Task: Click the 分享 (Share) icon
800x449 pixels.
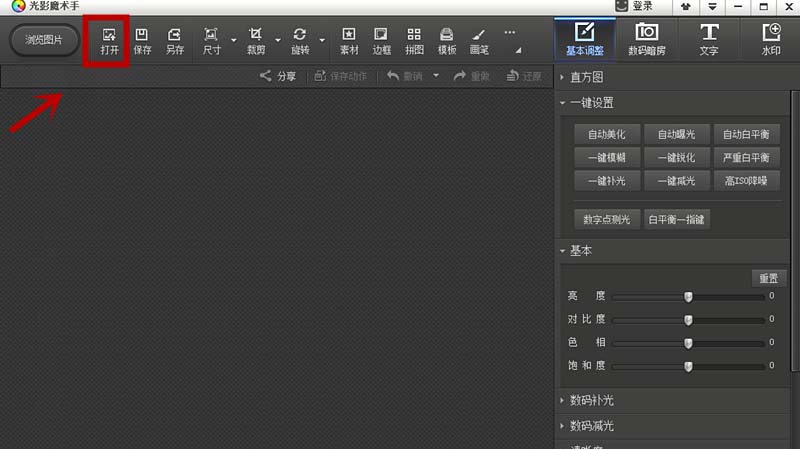Action: (x=265, y=76)
